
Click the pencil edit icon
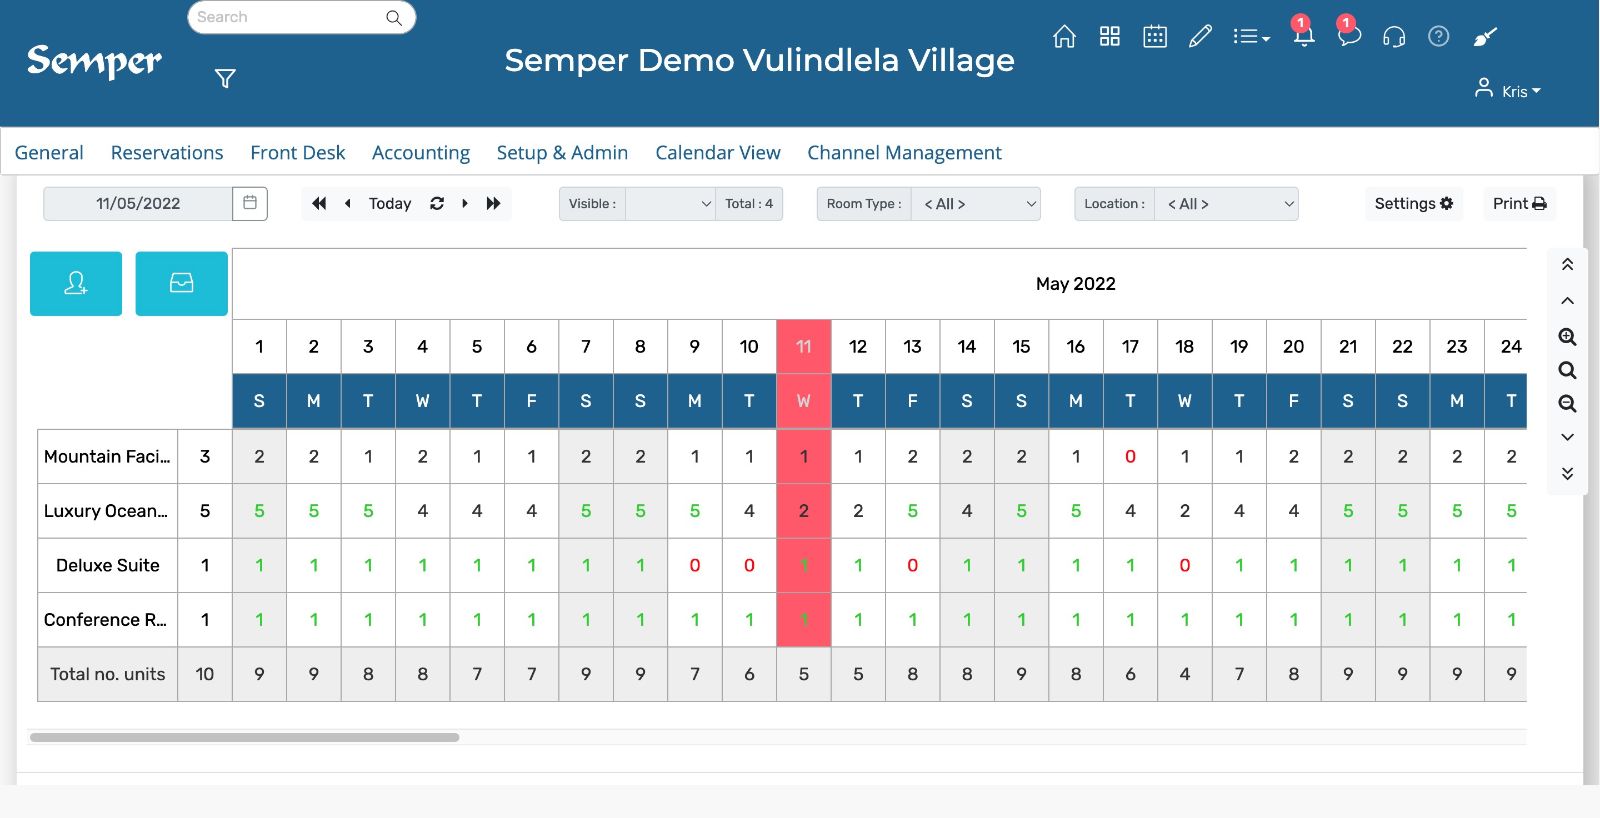1200,37
